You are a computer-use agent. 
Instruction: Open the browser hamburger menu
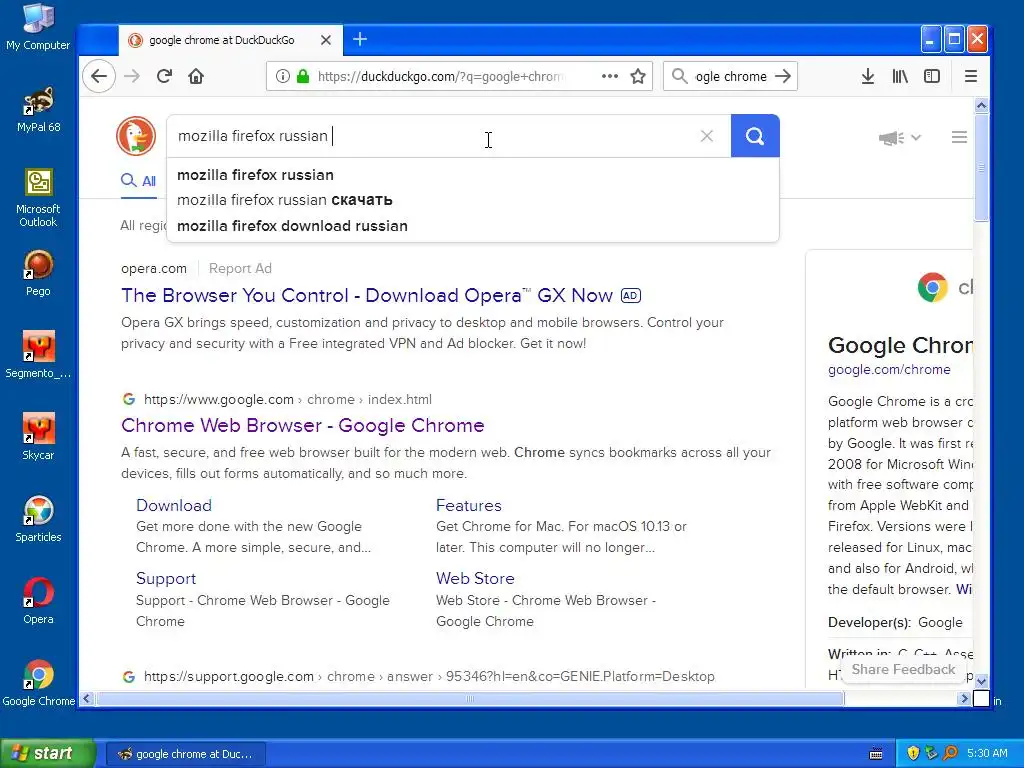click(971, 76)
